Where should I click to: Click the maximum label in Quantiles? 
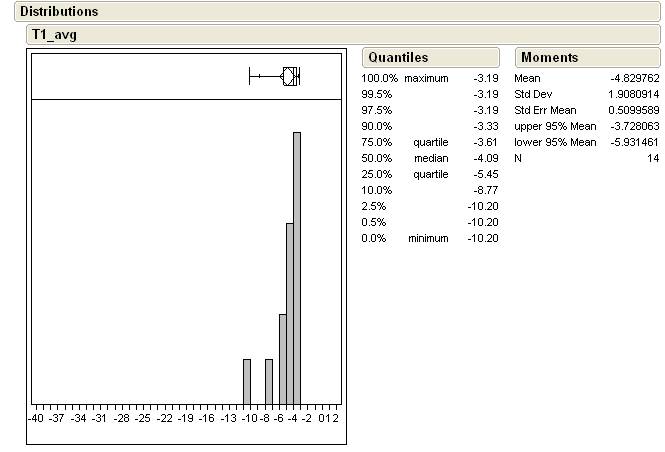427,78
